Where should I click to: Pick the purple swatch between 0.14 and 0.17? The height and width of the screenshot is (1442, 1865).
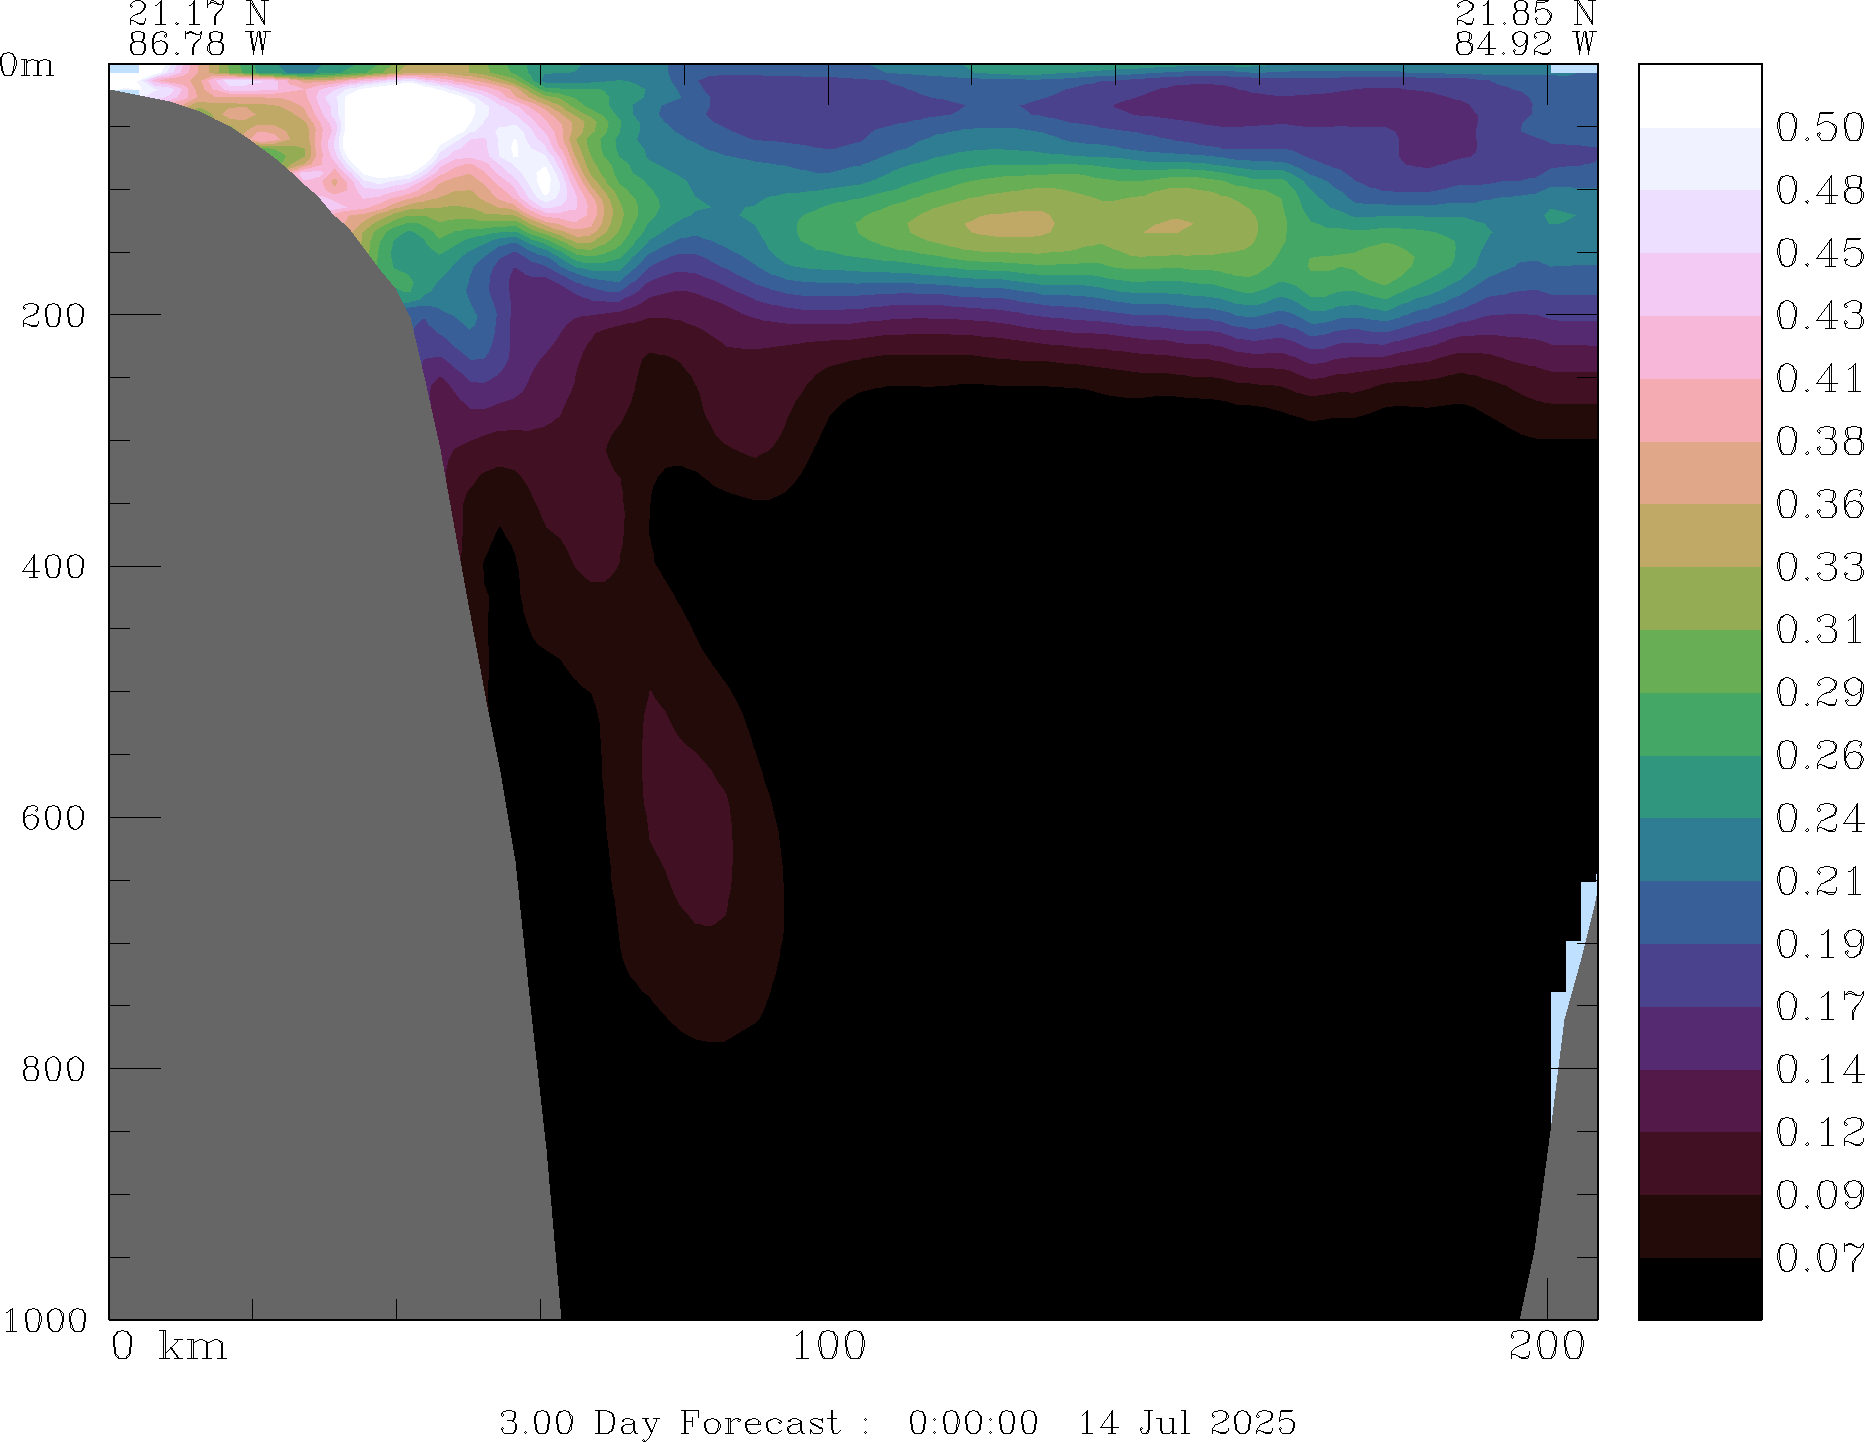(x=1699, y=1038)
